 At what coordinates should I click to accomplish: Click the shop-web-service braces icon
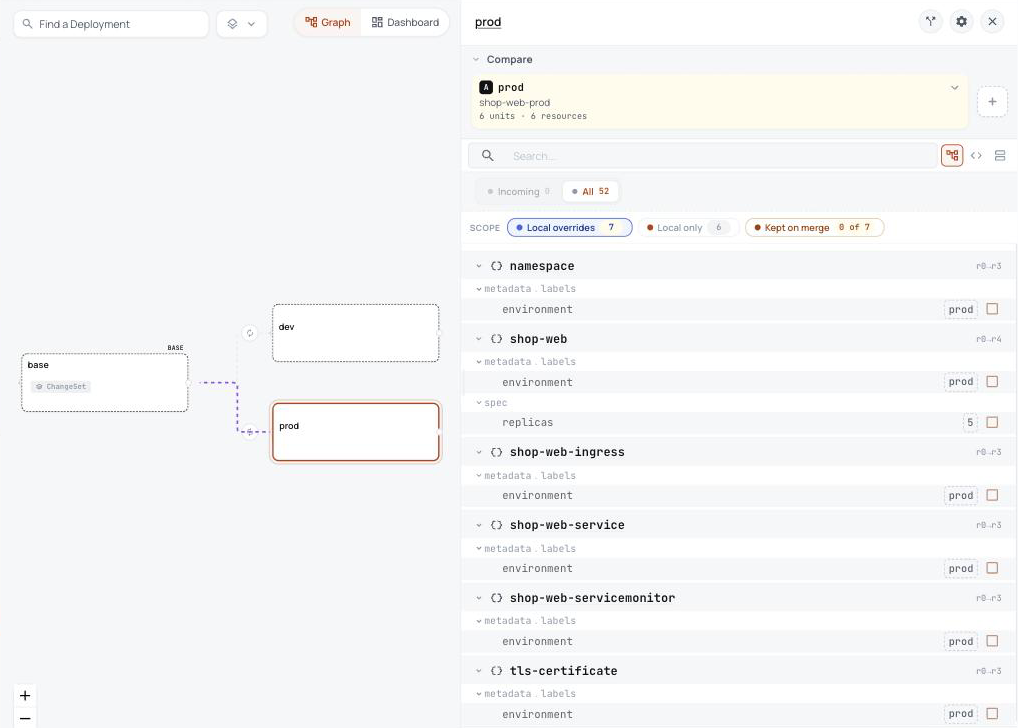tap(497, 525)
